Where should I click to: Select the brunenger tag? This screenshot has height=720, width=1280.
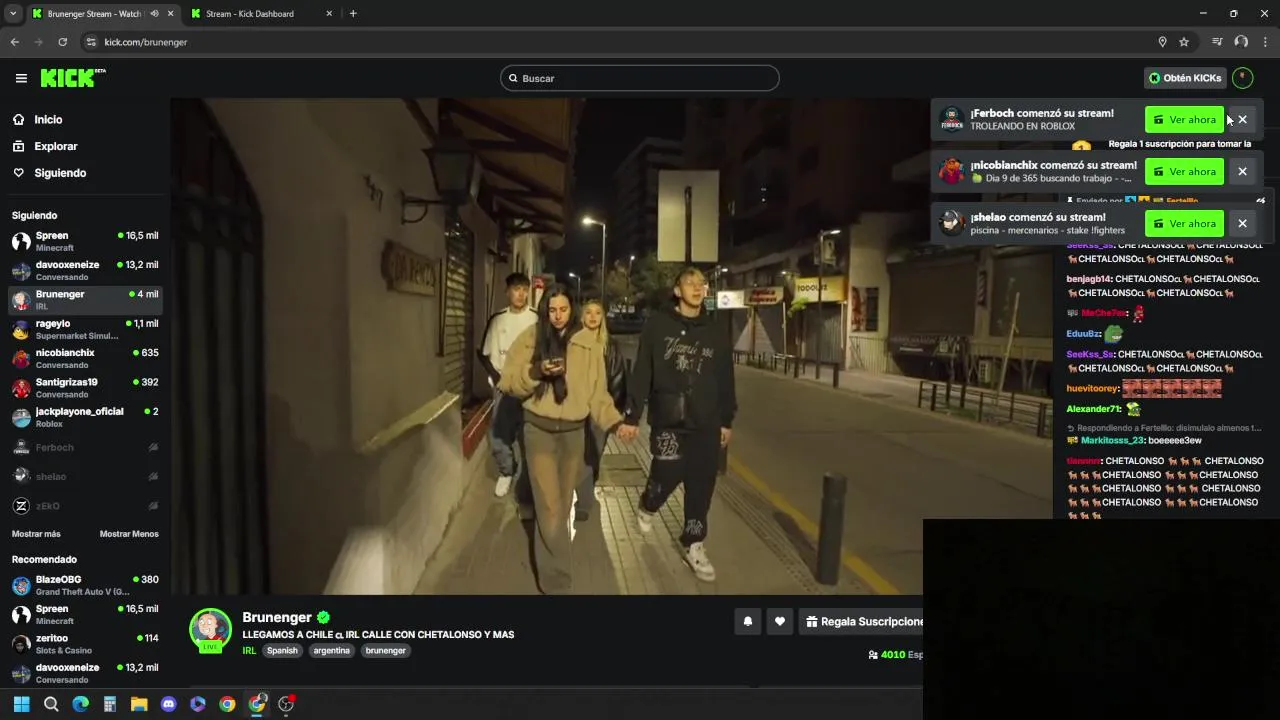click(385, 650)
